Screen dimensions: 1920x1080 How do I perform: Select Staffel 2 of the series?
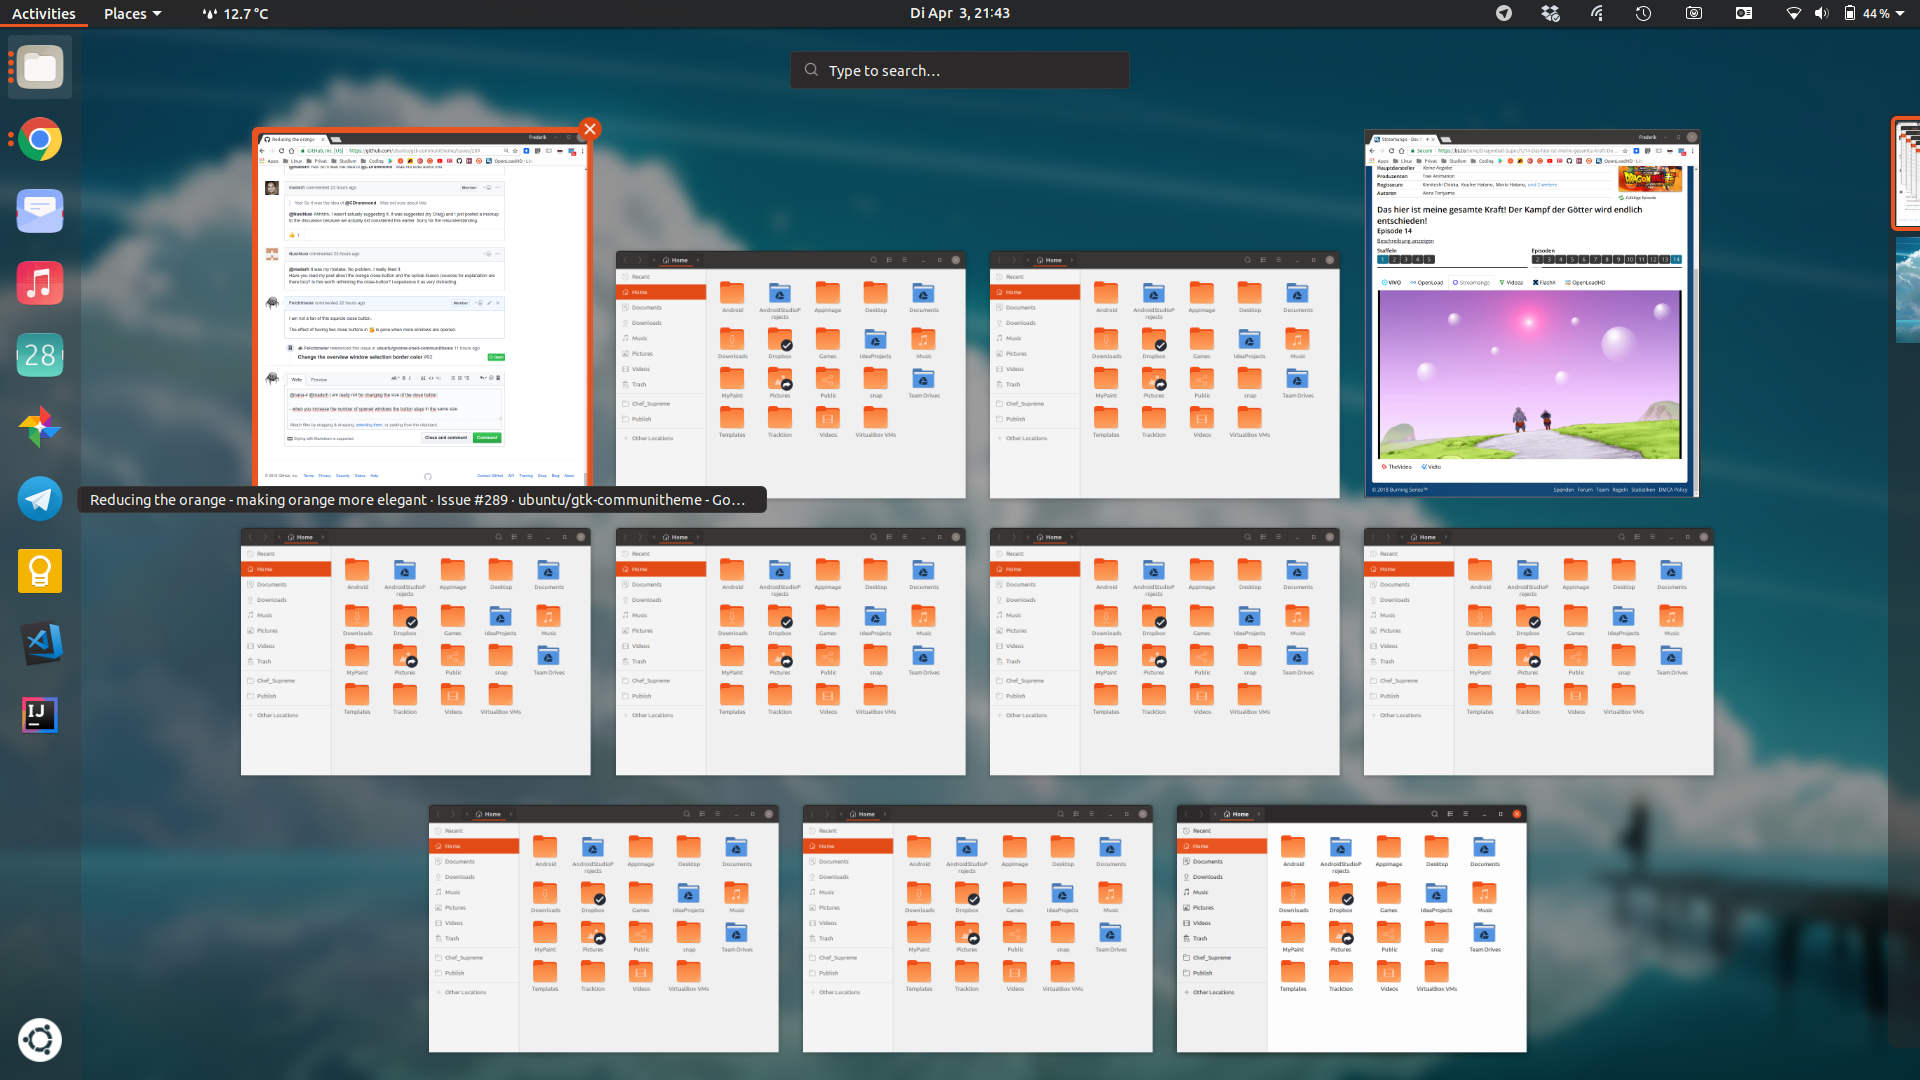point(1394,259)
